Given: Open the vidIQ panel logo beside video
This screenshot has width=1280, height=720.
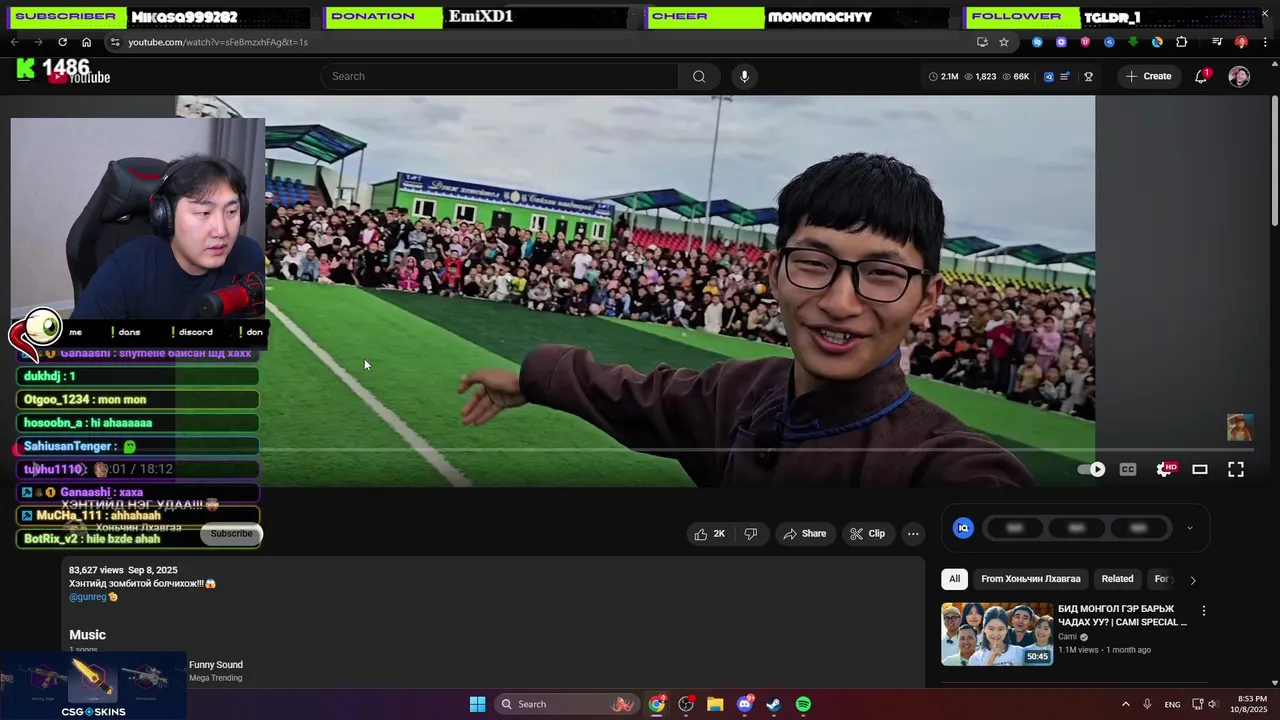Looking at the screenshot, I should (963, 528).
